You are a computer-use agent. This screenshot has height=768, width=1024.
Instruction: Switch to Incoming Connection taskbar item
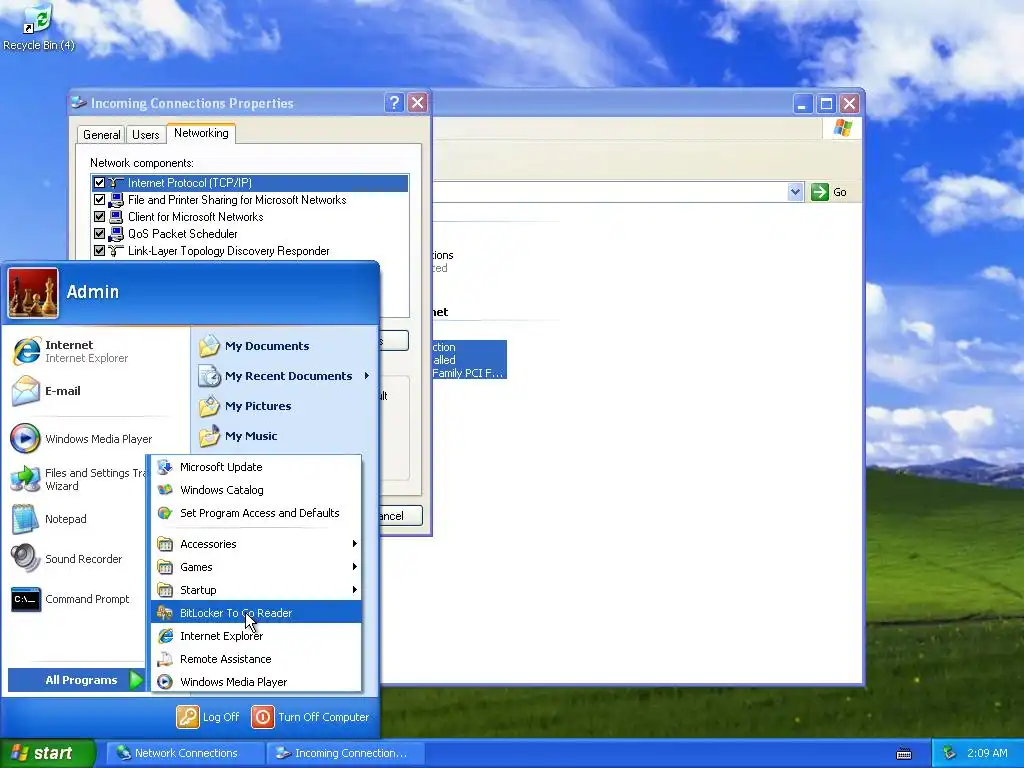coord(344,753)
